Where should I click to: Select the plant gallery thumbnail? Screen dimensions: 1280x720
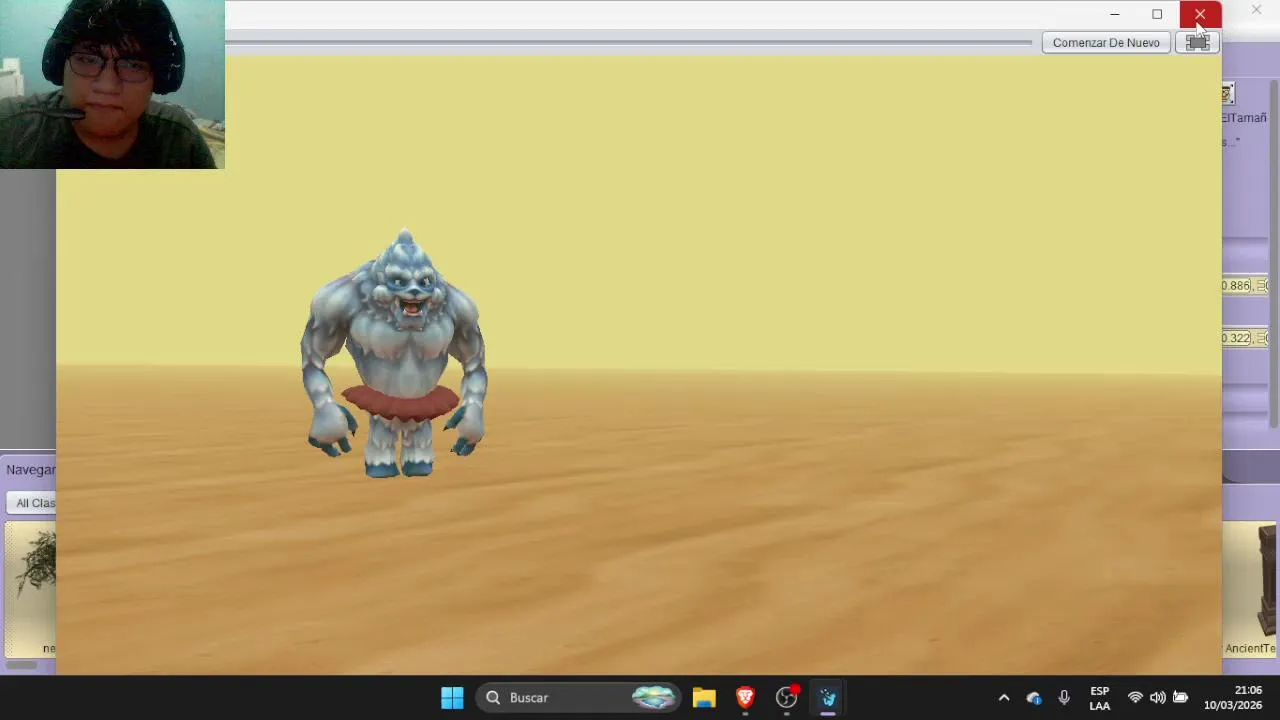[32, 588]
